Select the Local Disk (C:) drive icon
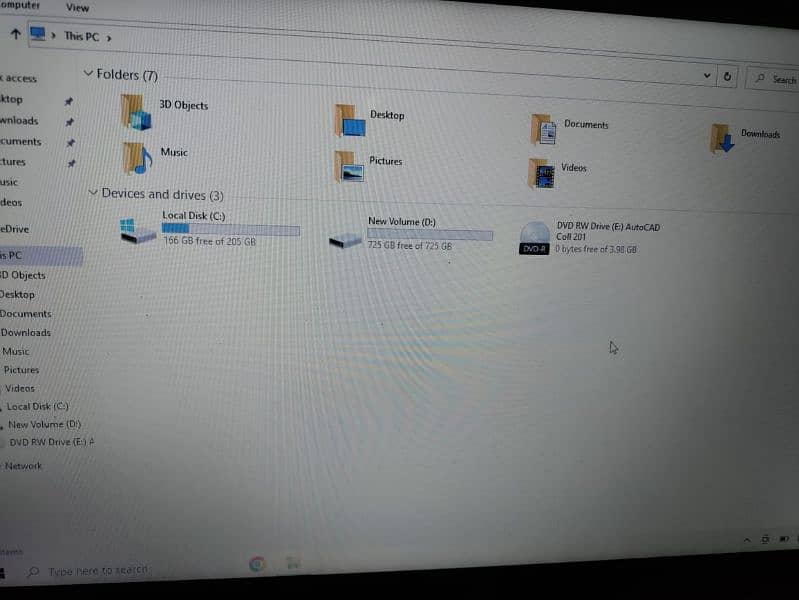Screen dimensions: 799x600 pos(137,231)
